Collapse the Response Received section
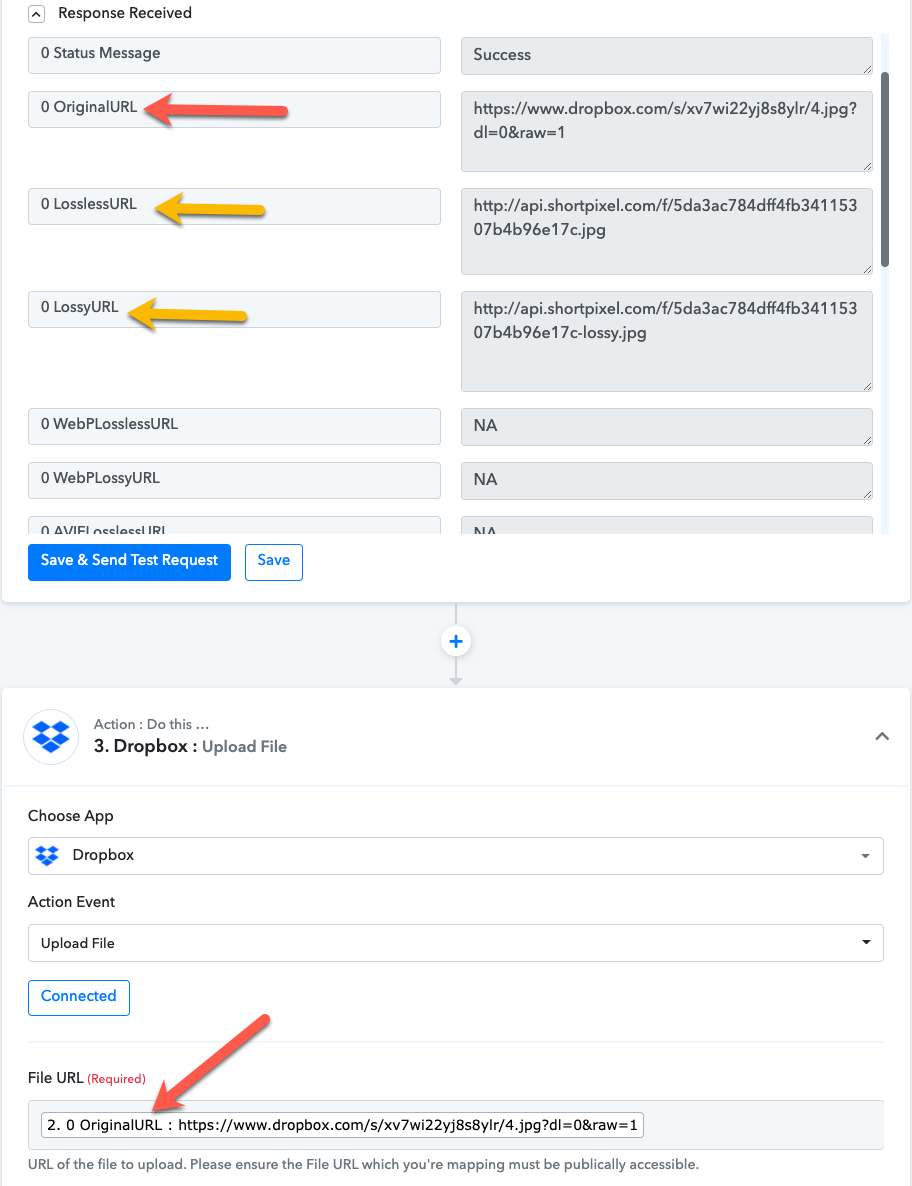Image resolution: width=912 pixels, height=1186 pixels. click(36, 14)
